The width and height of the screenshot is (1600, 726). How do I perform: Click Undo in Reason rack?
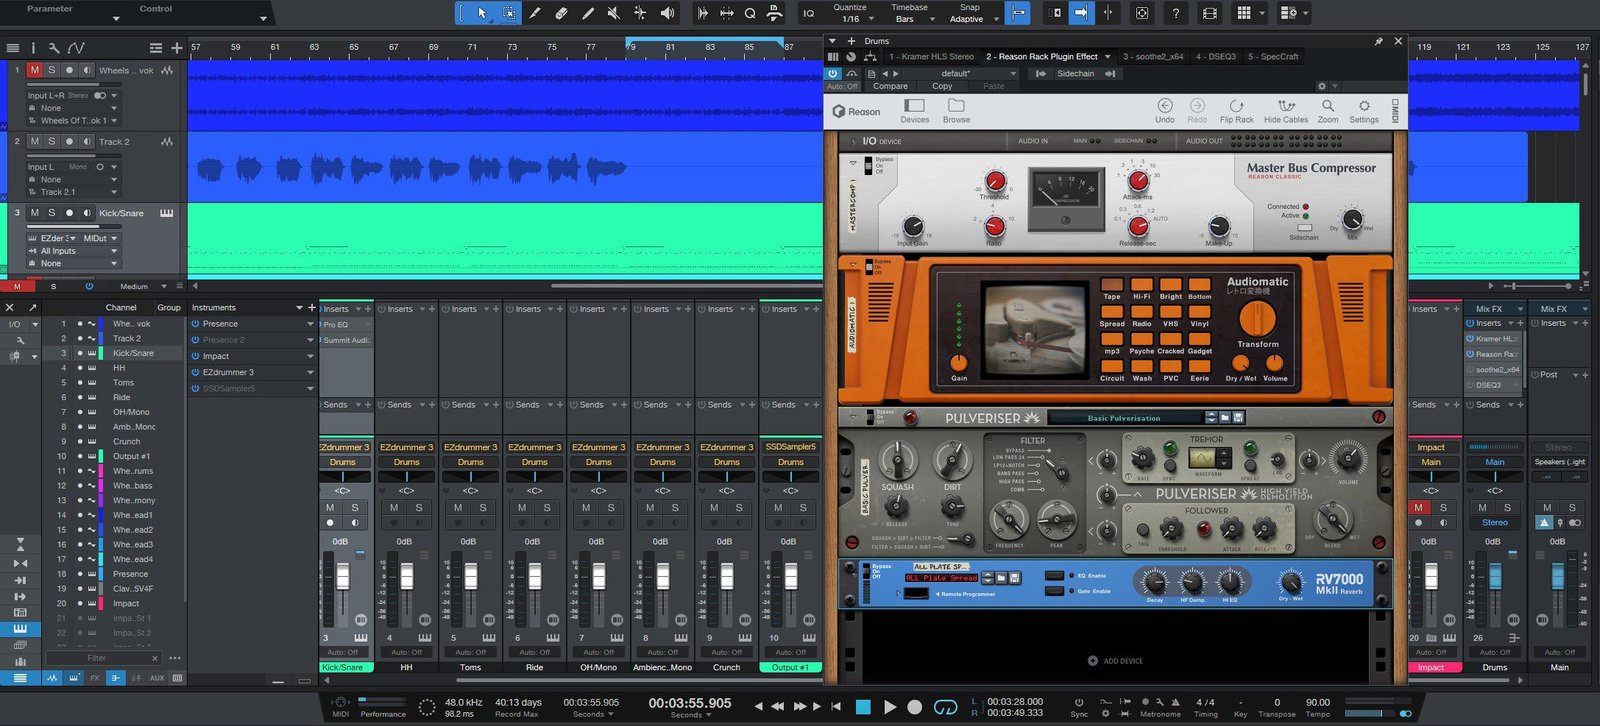coord(1165,110)
